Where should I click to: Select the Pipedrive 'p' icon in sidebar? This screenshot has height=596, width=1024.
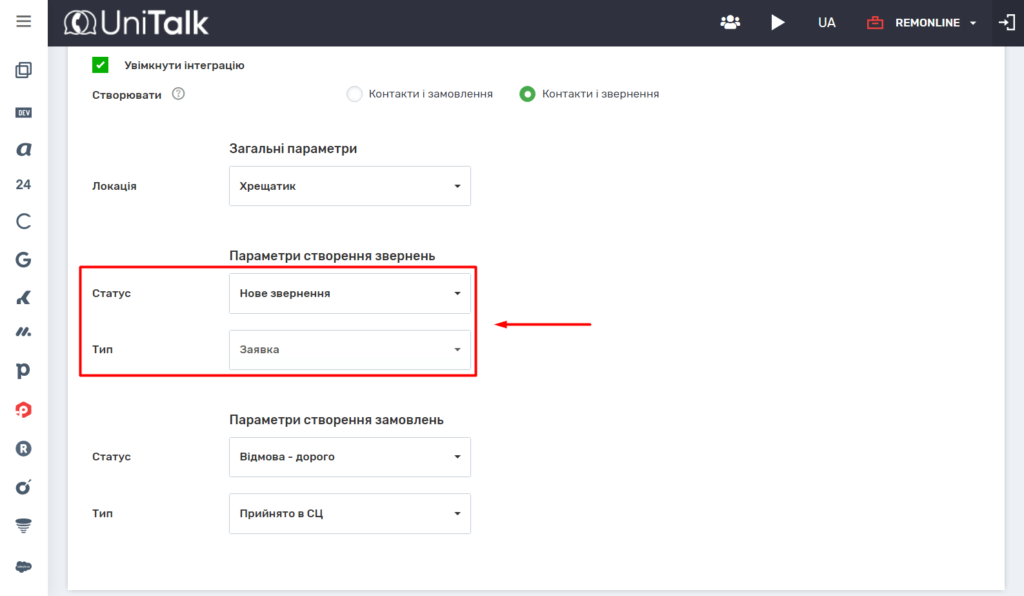[x=24, y=370]
